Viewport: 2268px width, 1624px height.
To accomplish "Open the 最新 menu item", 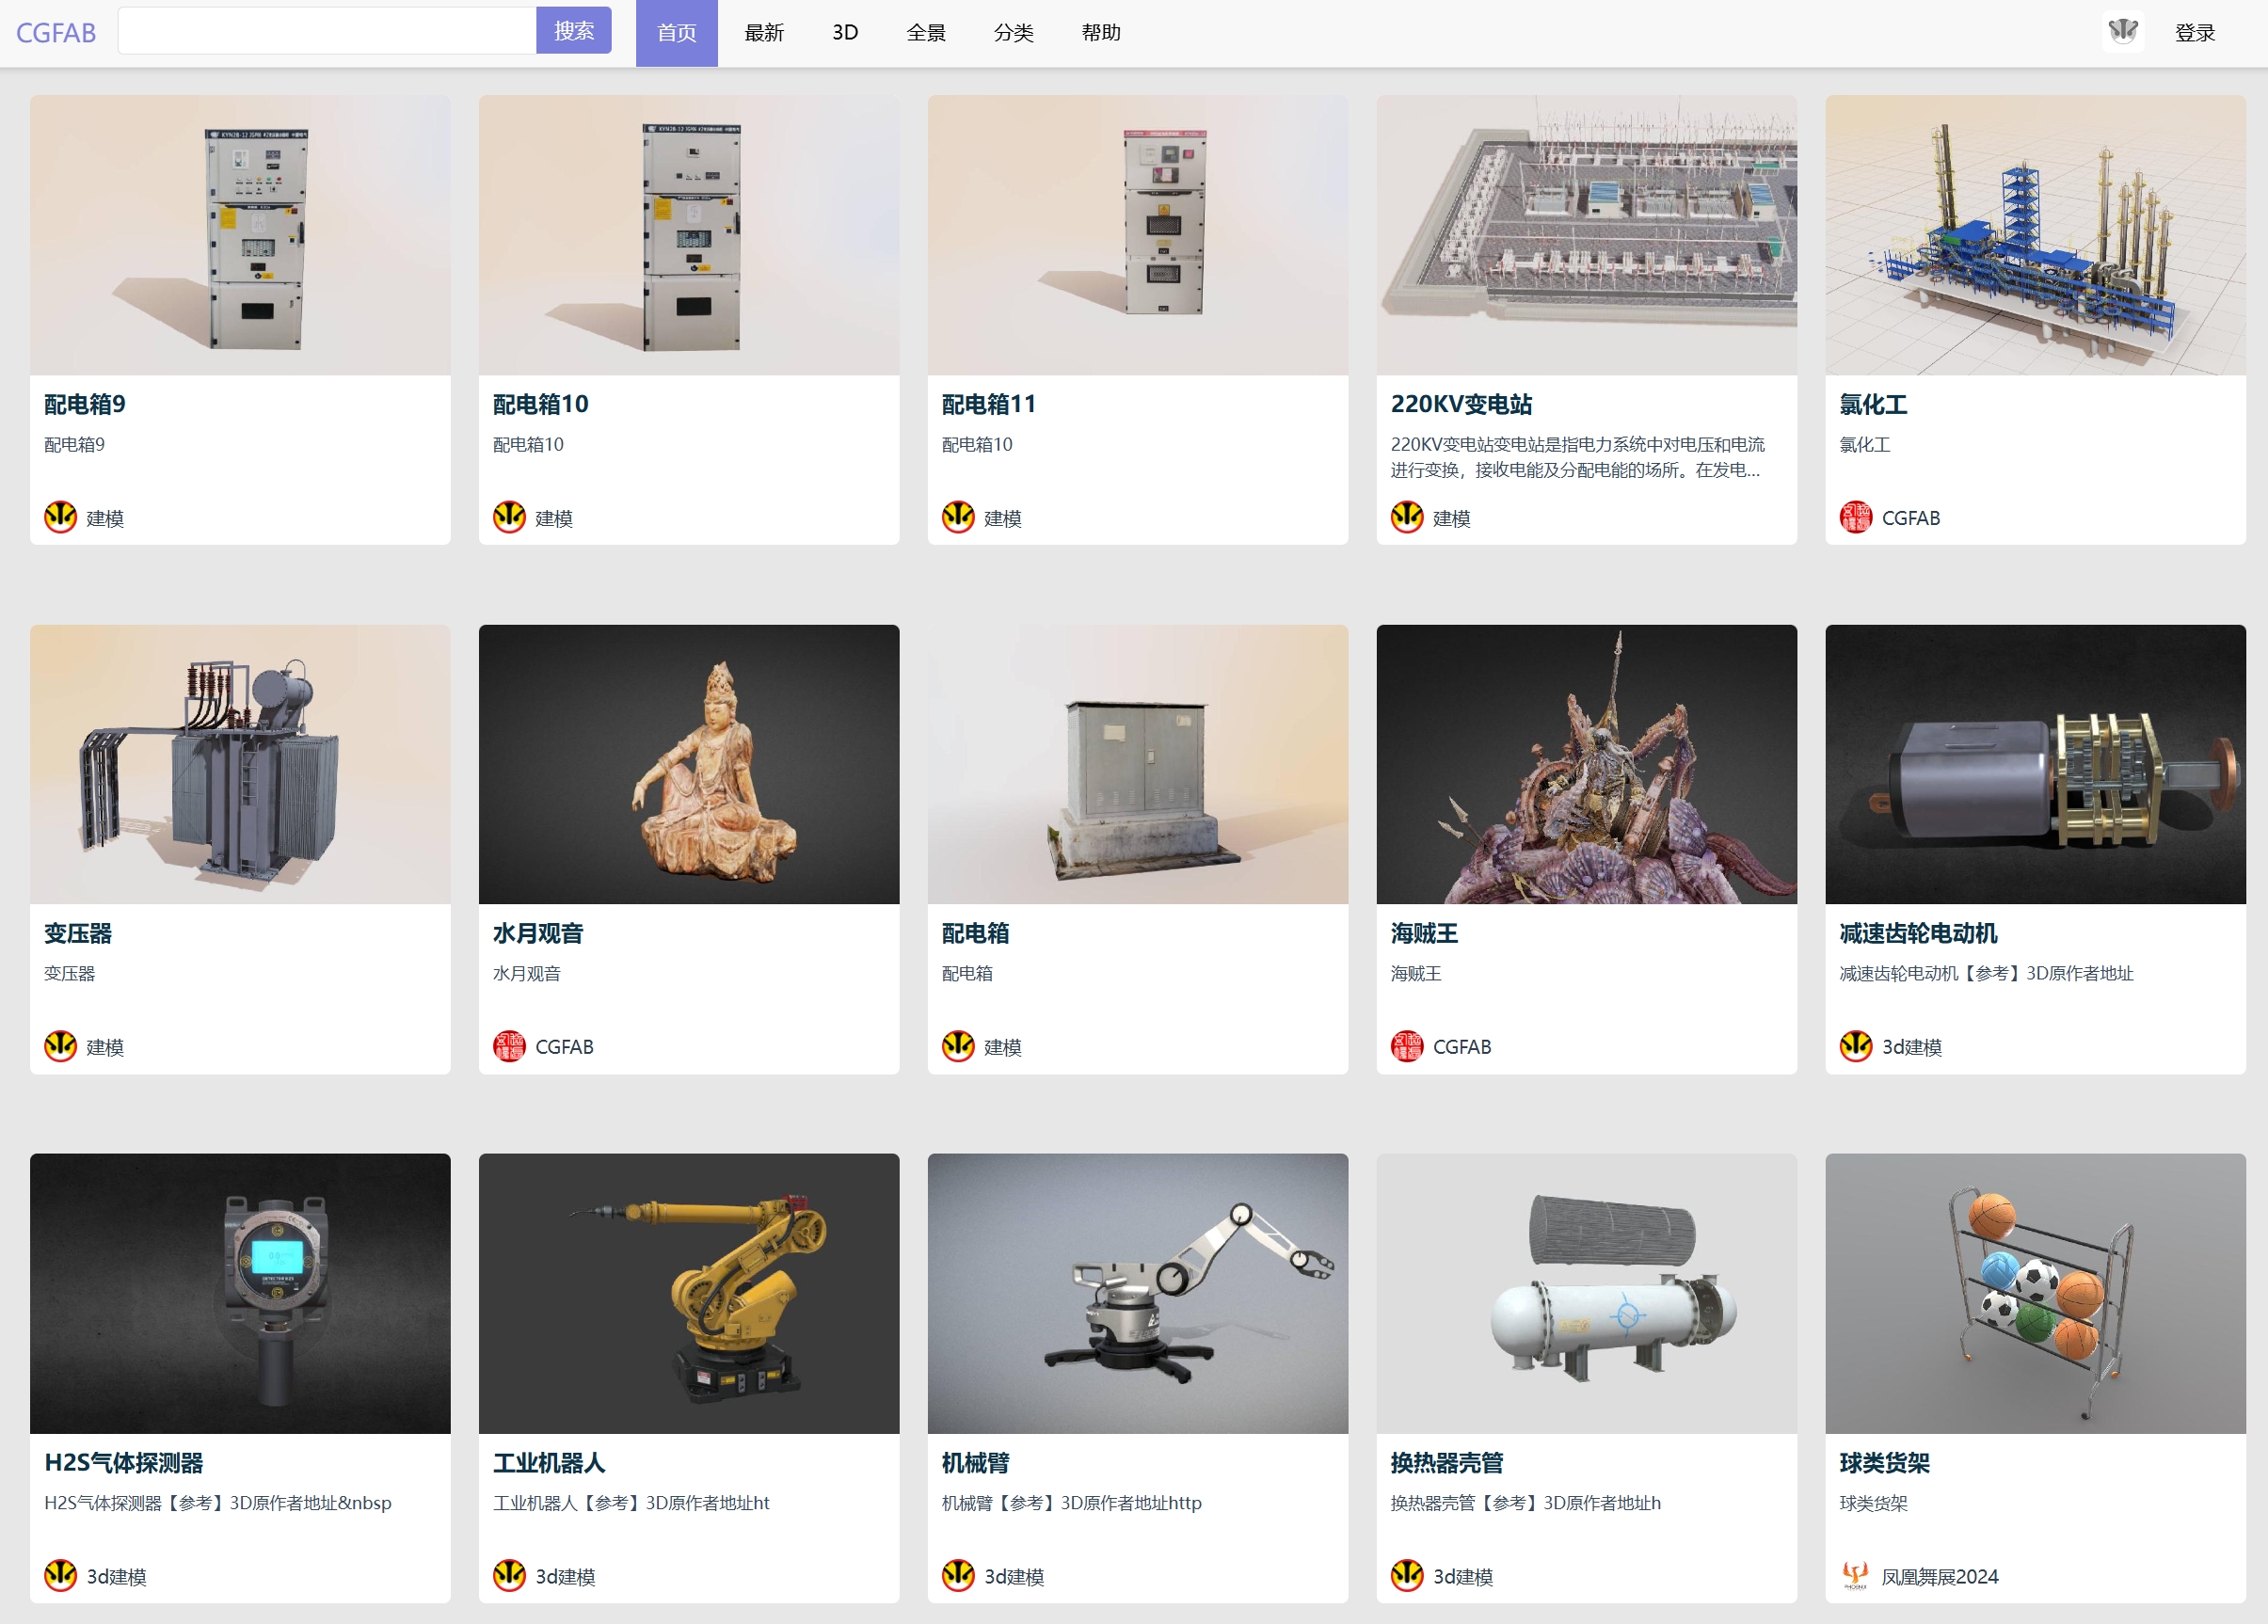I will tap(764, 33).
